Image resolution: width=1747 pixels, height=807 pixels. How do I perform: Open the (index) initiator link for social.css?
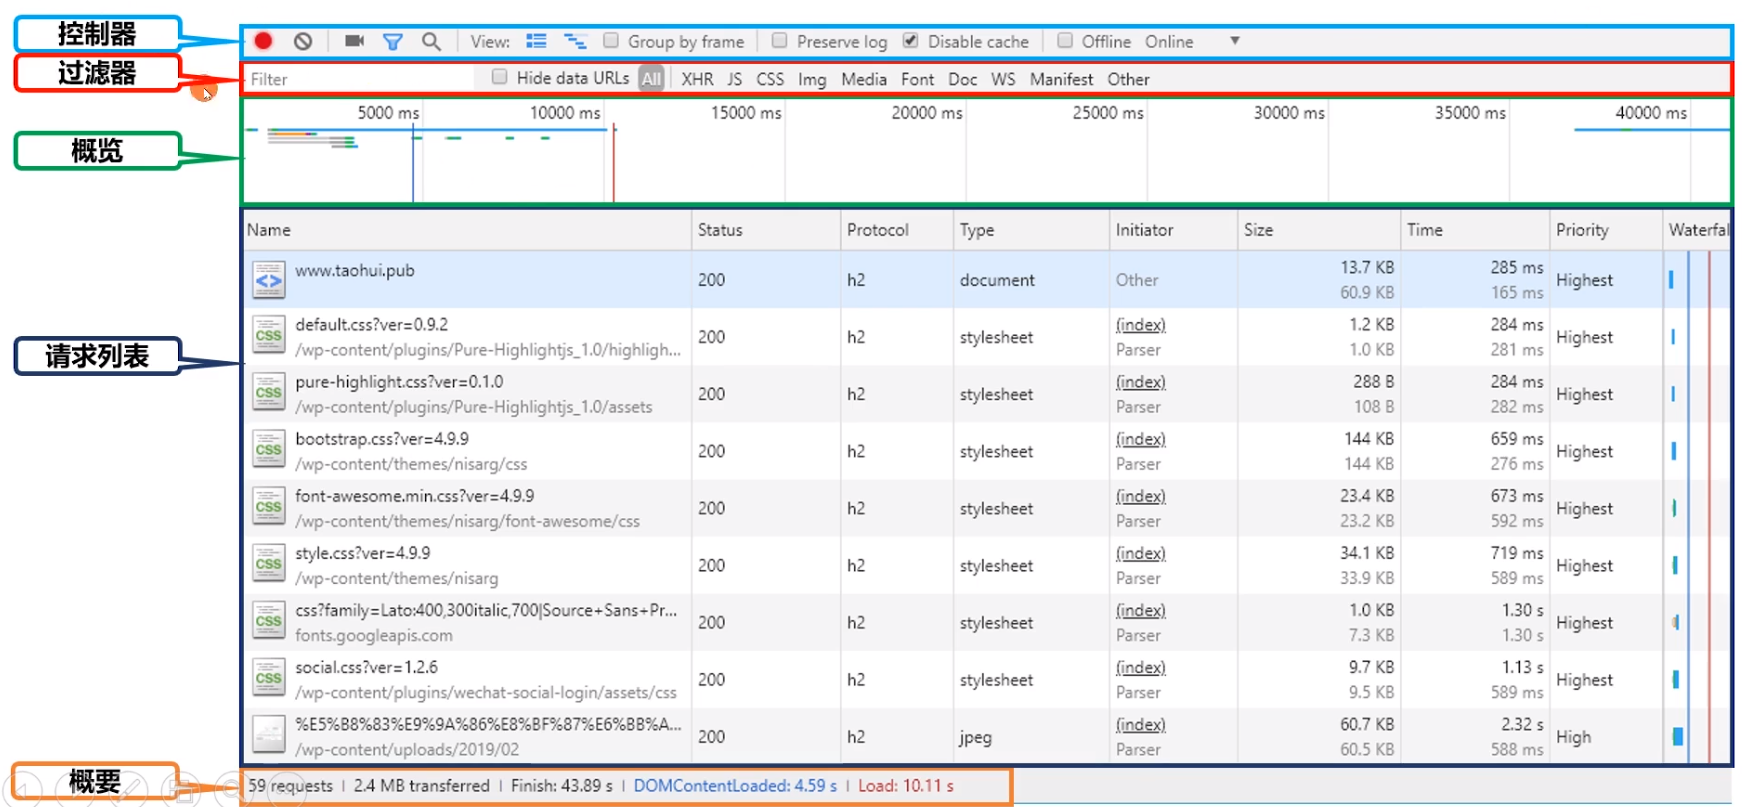click(x=1140, y=667)
